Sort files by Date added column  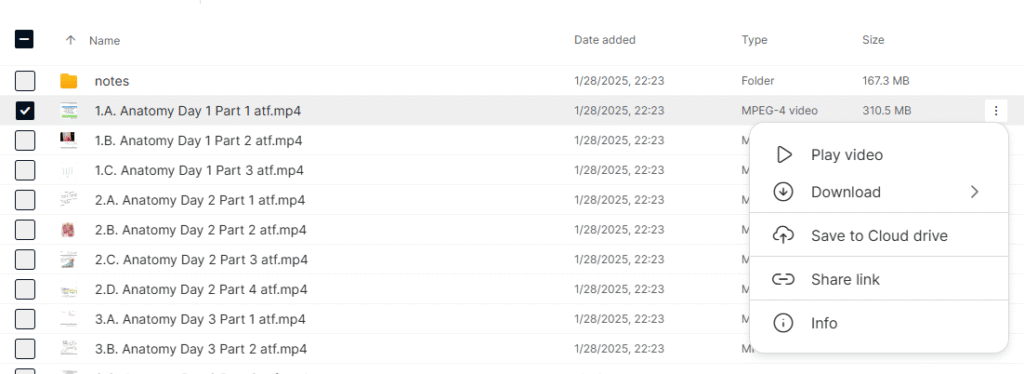click(x=605, y=40)
